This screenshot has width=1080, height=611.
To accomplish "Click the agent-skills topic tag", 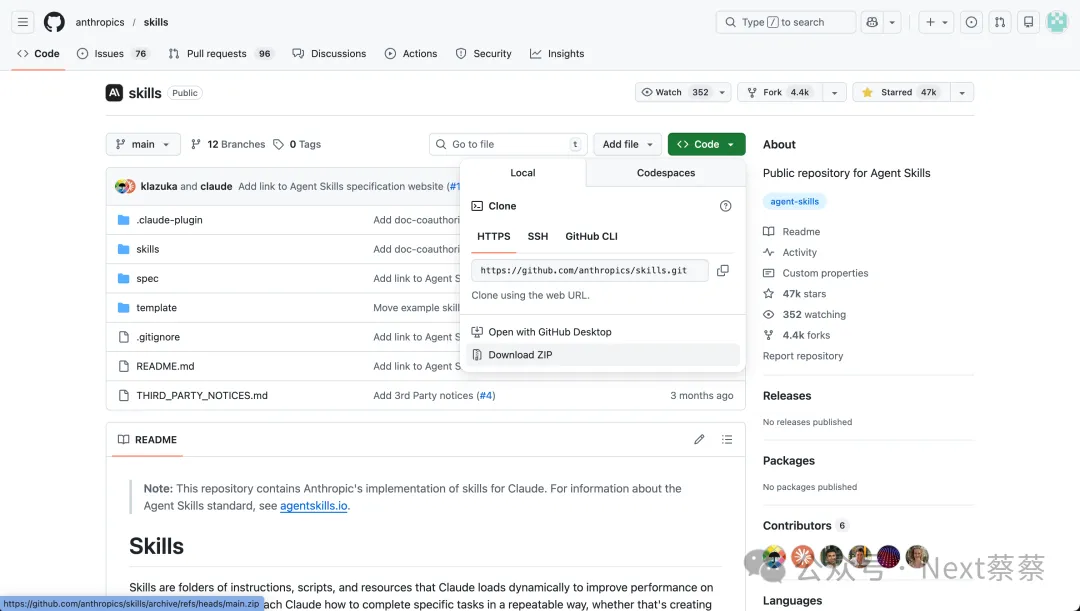I will [x=795, y=202].
